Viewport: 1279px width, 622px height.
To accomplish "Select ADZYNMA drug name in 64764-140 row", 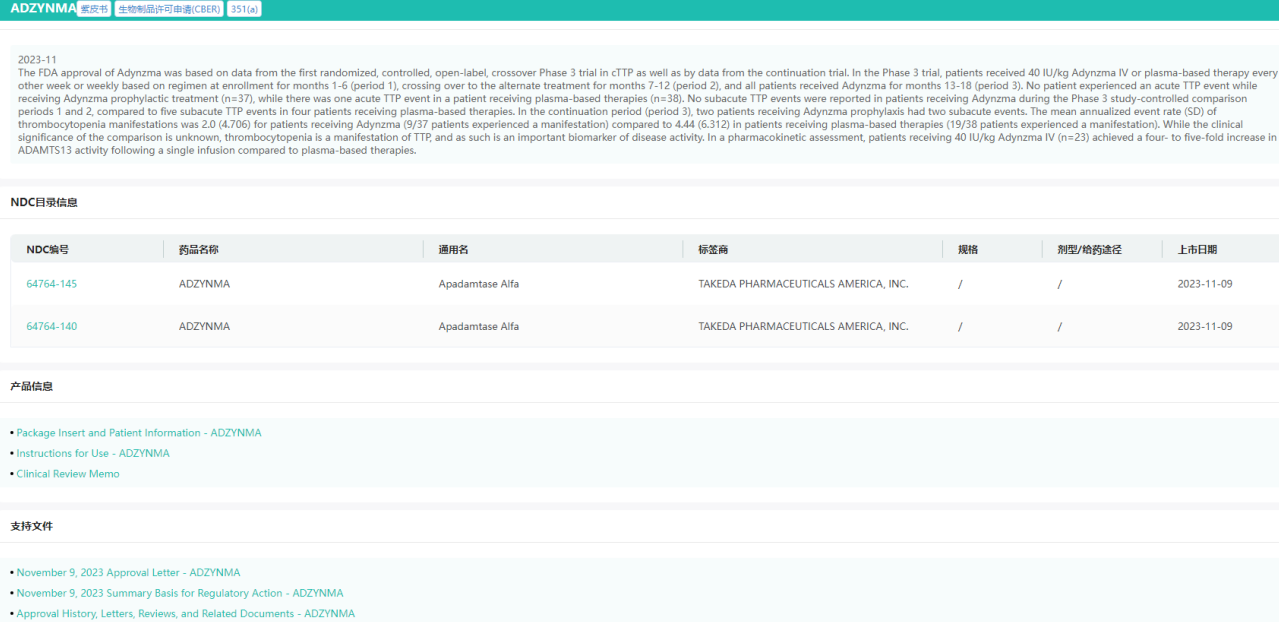I will coord(204,326).
